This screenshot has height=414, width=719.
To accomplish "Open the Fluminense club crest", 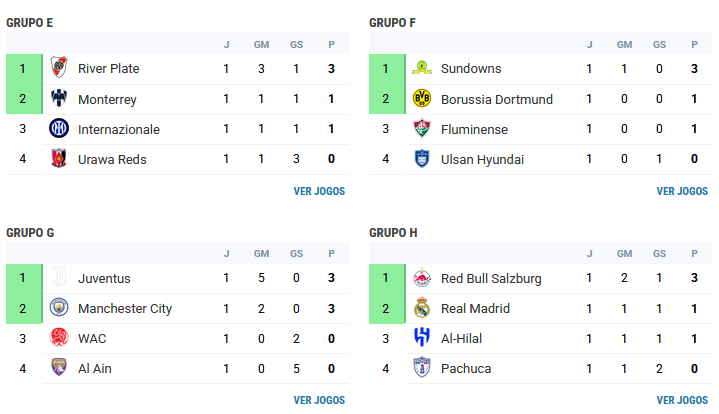I will tap(422, 128).
